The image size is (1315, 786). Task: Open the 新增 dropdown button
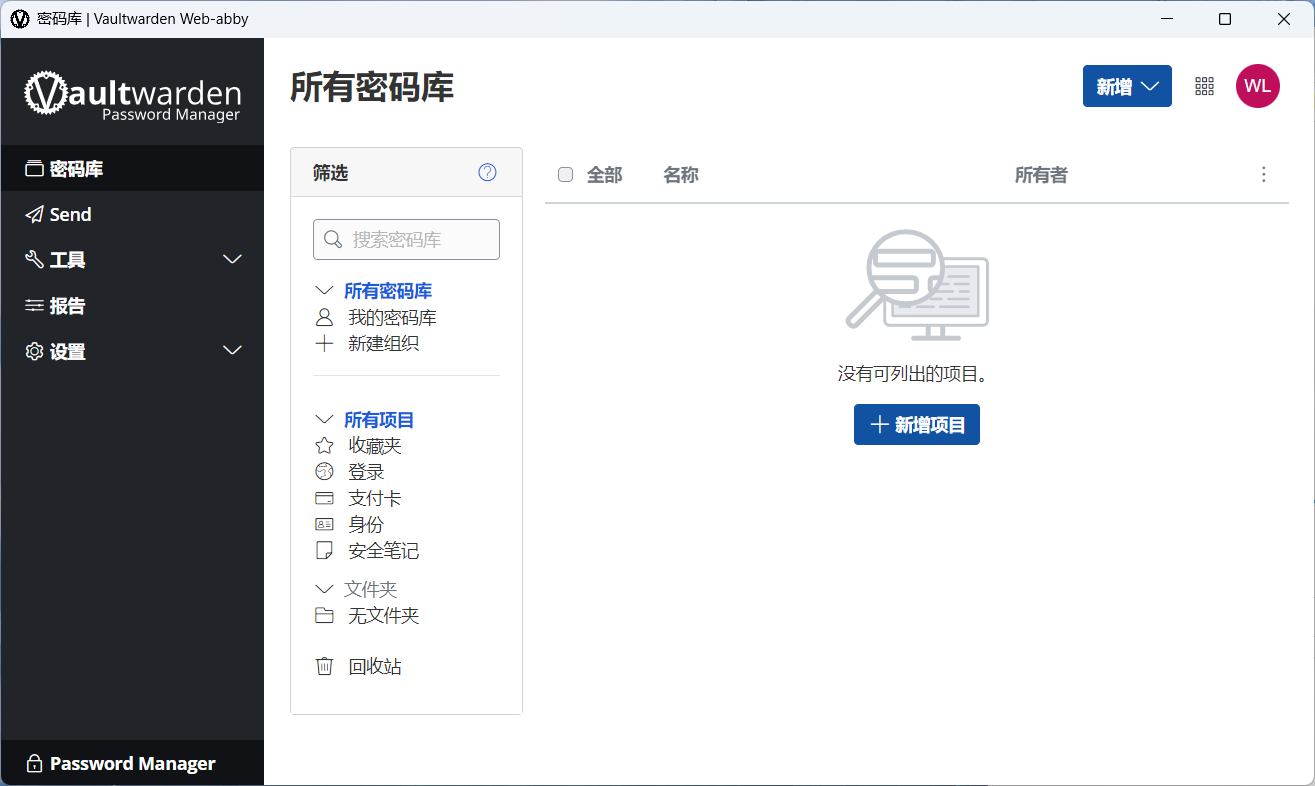(x=1127, y=86)
